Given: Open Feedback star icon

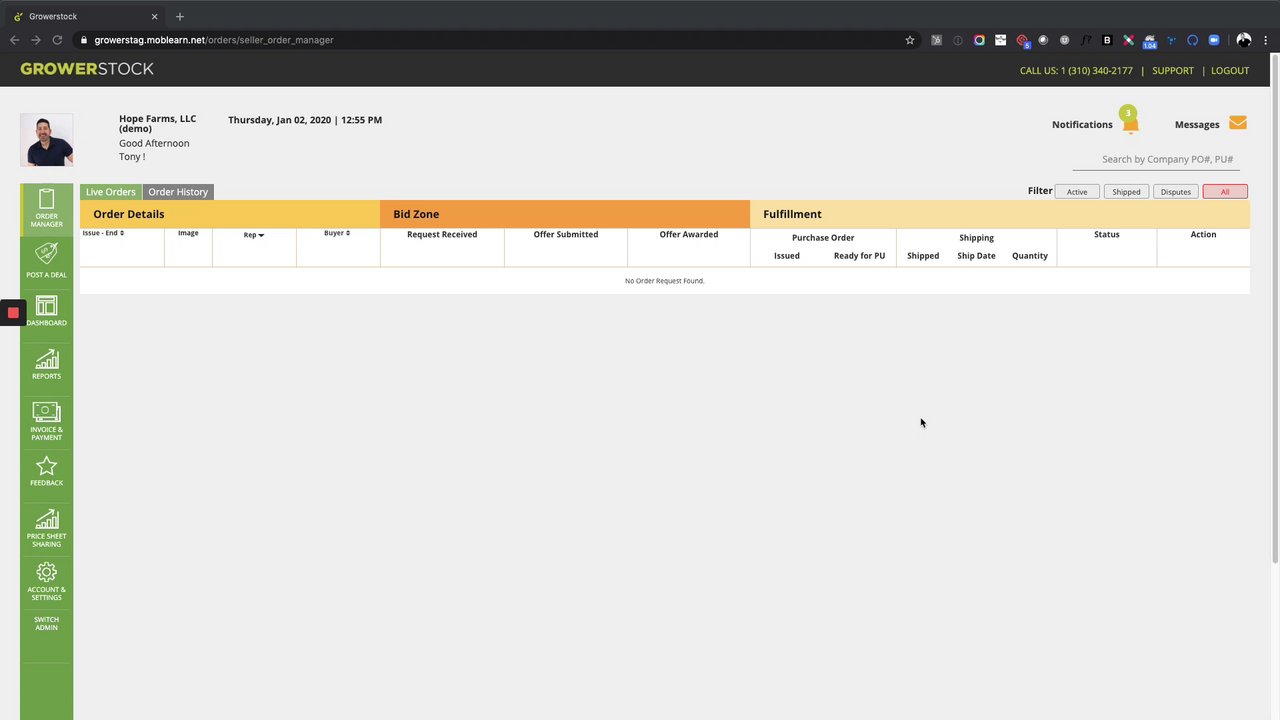Looking at the screenshot, I should (x=46, y=466).
